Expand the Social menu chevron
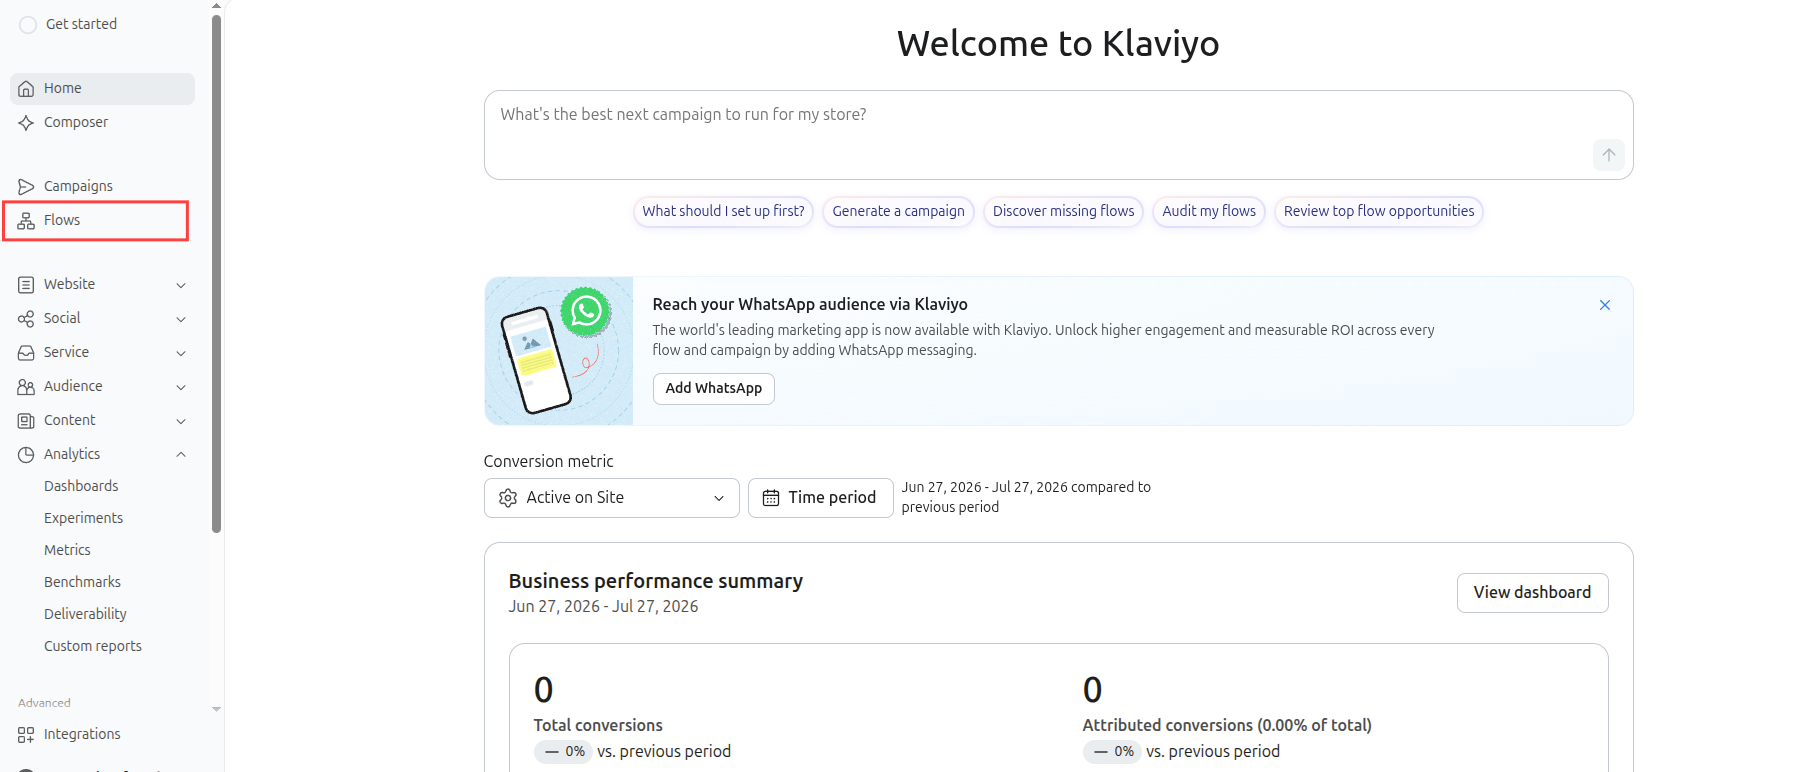Viewport: 1805px width, 772px height. (x=181, y=319)
